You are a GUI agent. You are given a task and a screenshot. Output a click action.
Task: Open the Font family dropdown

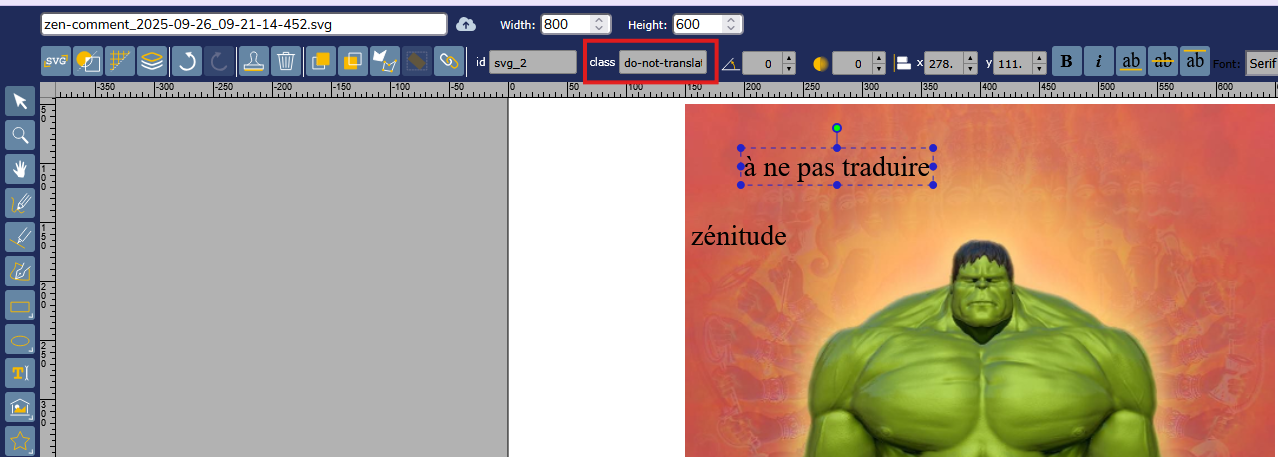click(x=1260, y=63)
